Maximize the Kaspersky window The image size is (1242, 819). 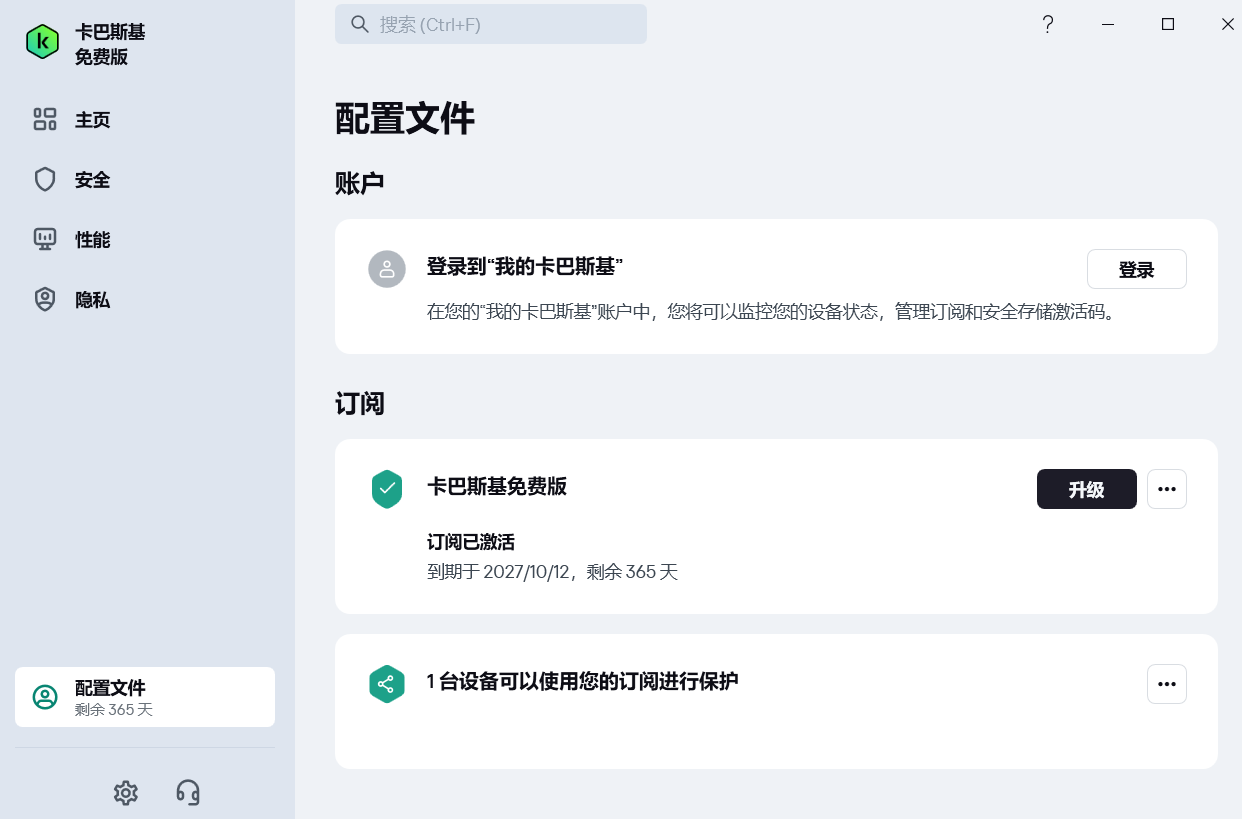coord(1168,24)
